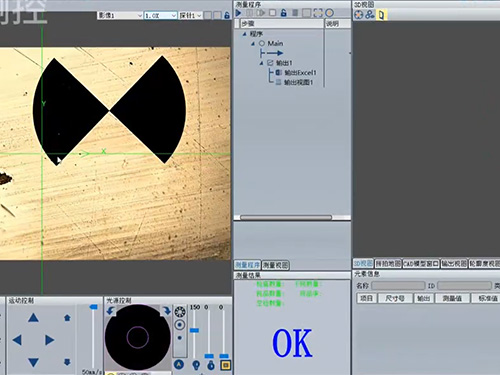Viewport: 500px width, 375px height.
Task: Toggle auto light 'A' button
Action: 179,365
